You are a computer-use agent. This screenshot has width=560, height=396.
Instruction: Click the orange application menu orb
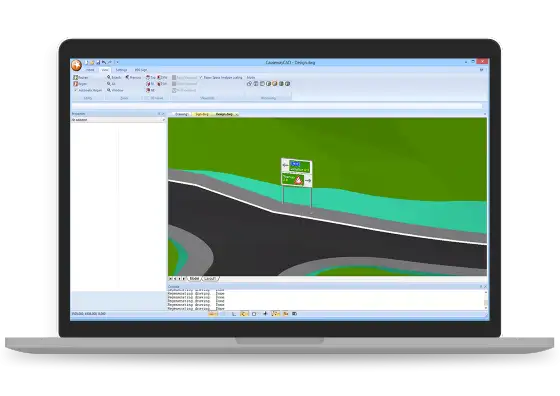[76, 65]
